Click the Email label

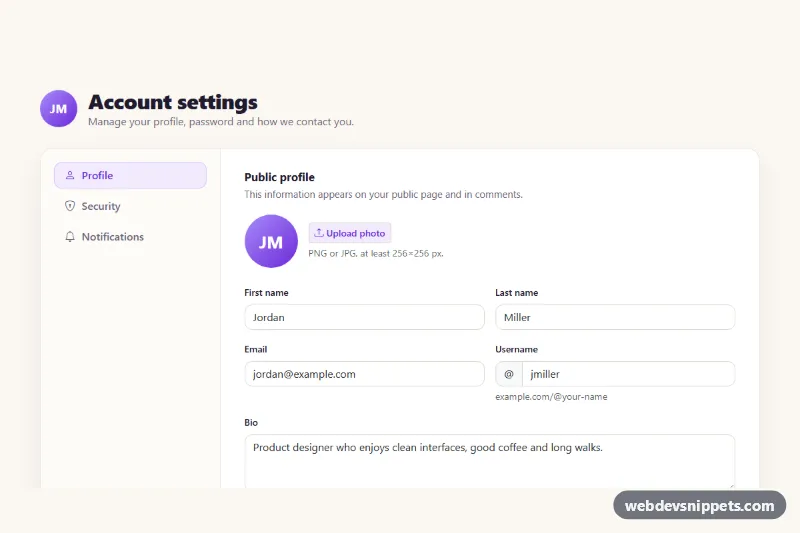pos(256,349)
